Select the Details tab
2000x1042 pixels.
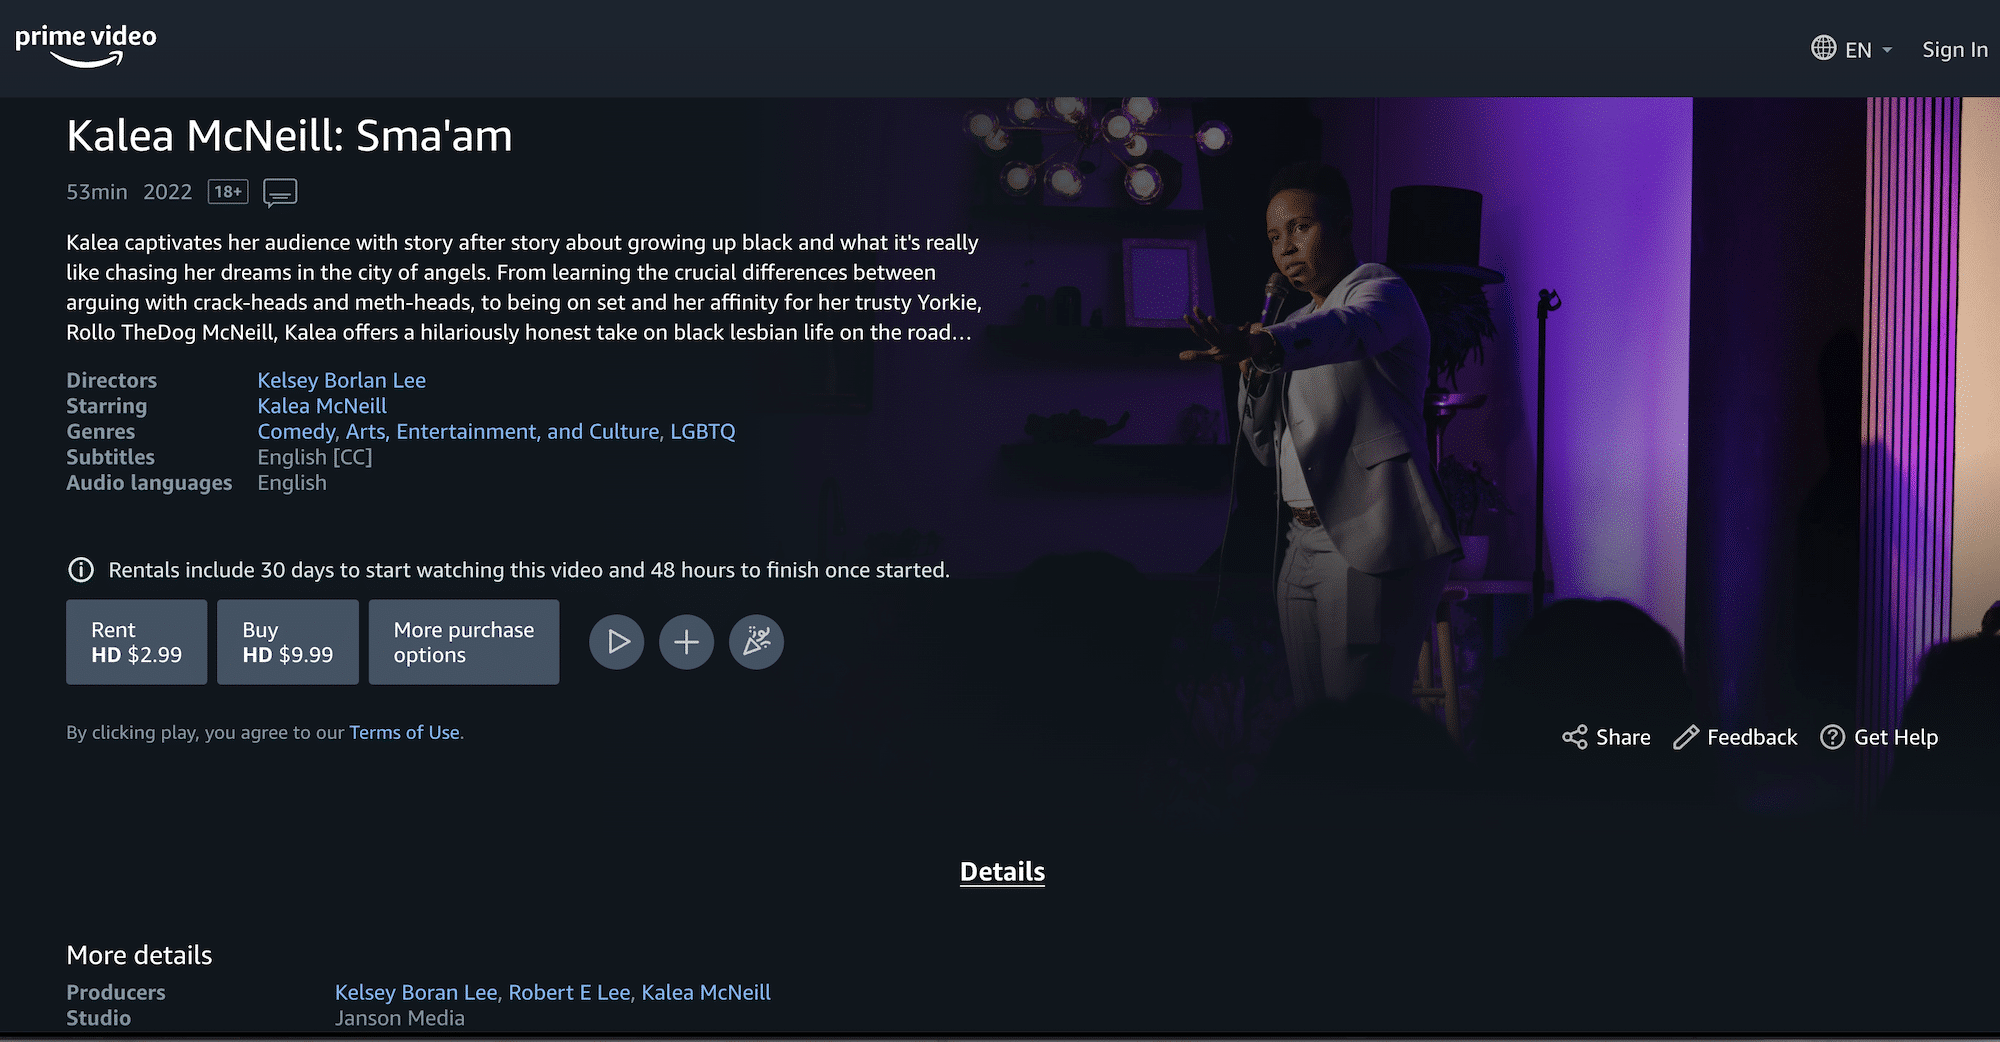[x=1002, y=872]
